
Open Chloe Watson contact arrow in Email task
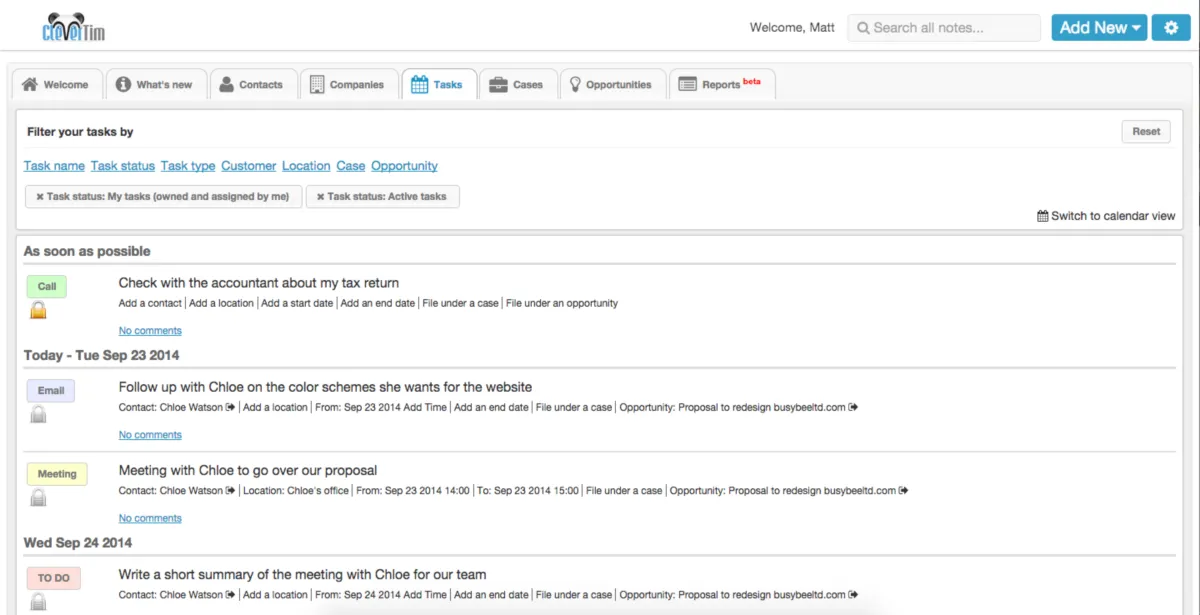point(231,407)
